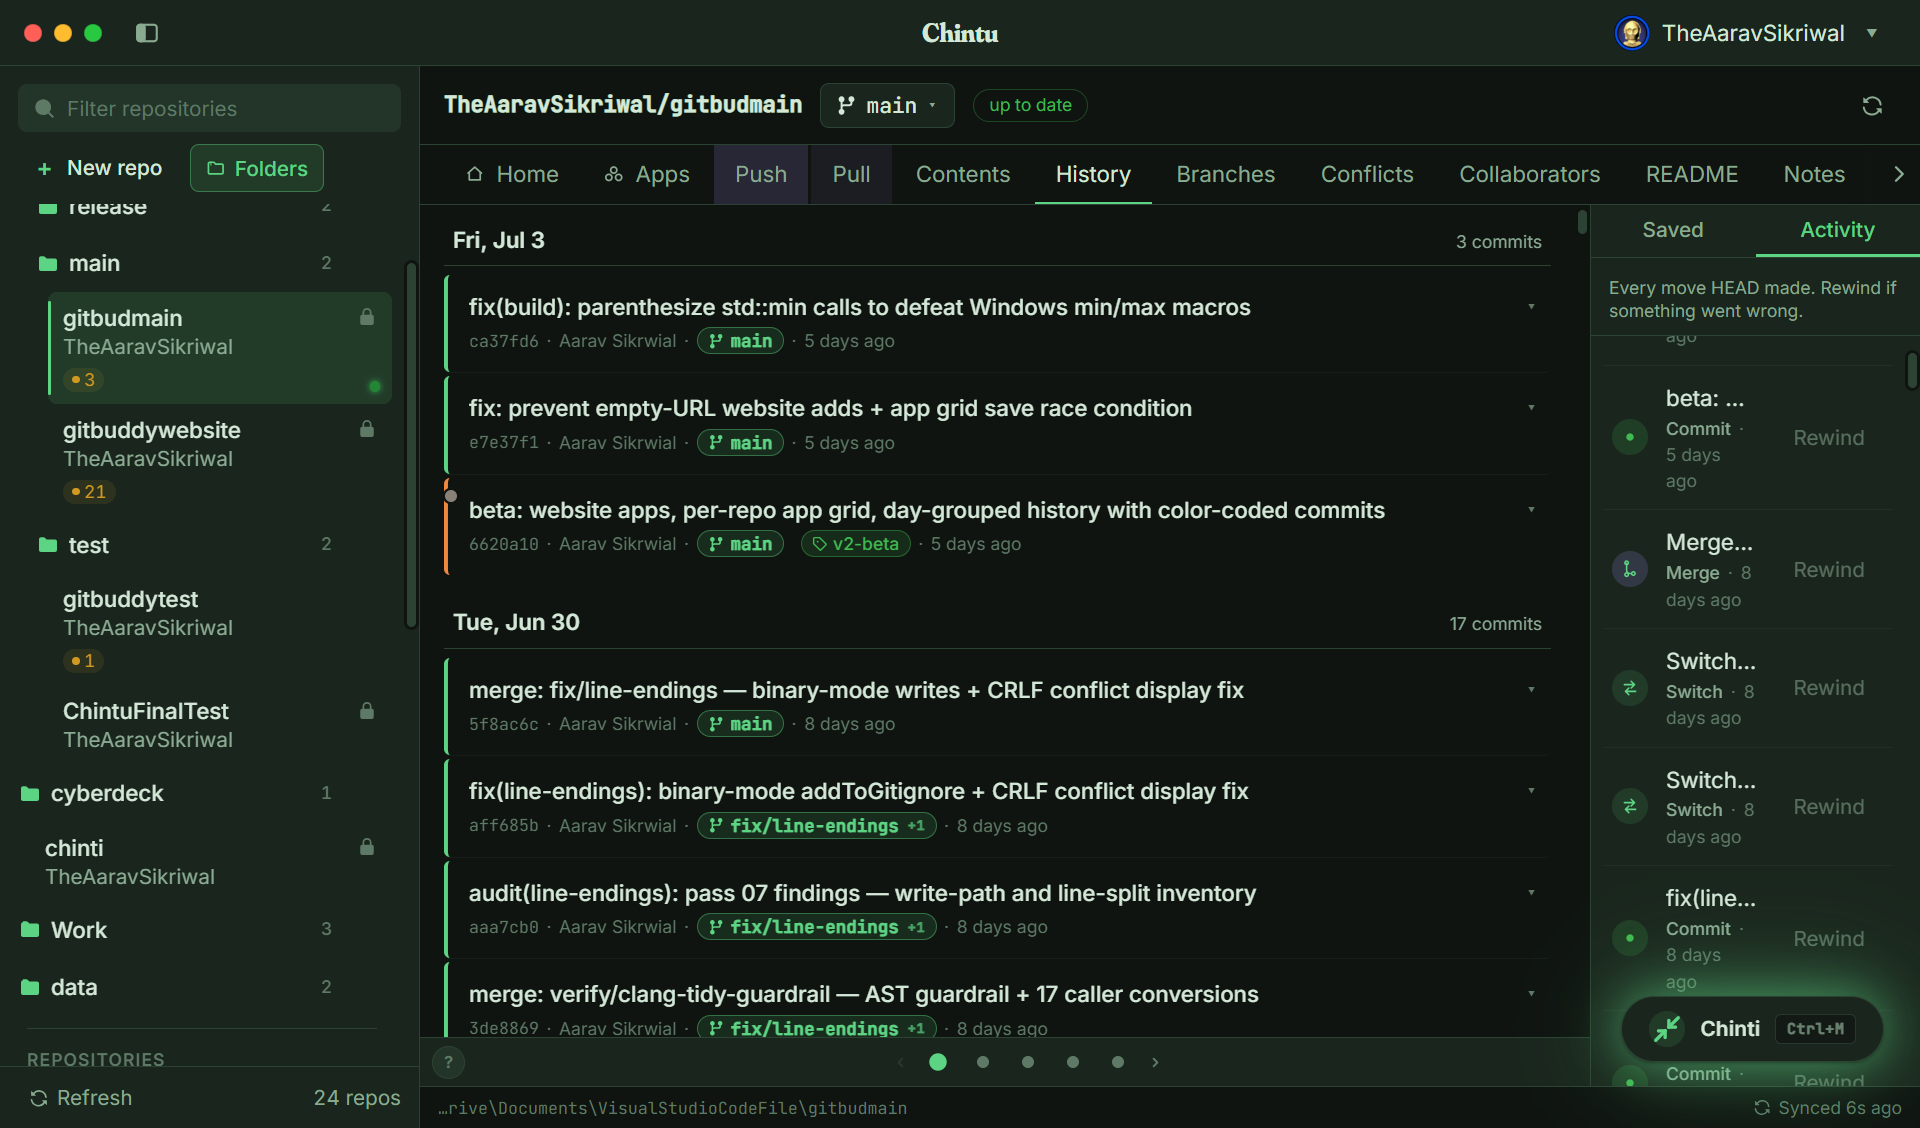Open the account dropdown arrow next to TheAaravSikriwal

click(1872, 33)
